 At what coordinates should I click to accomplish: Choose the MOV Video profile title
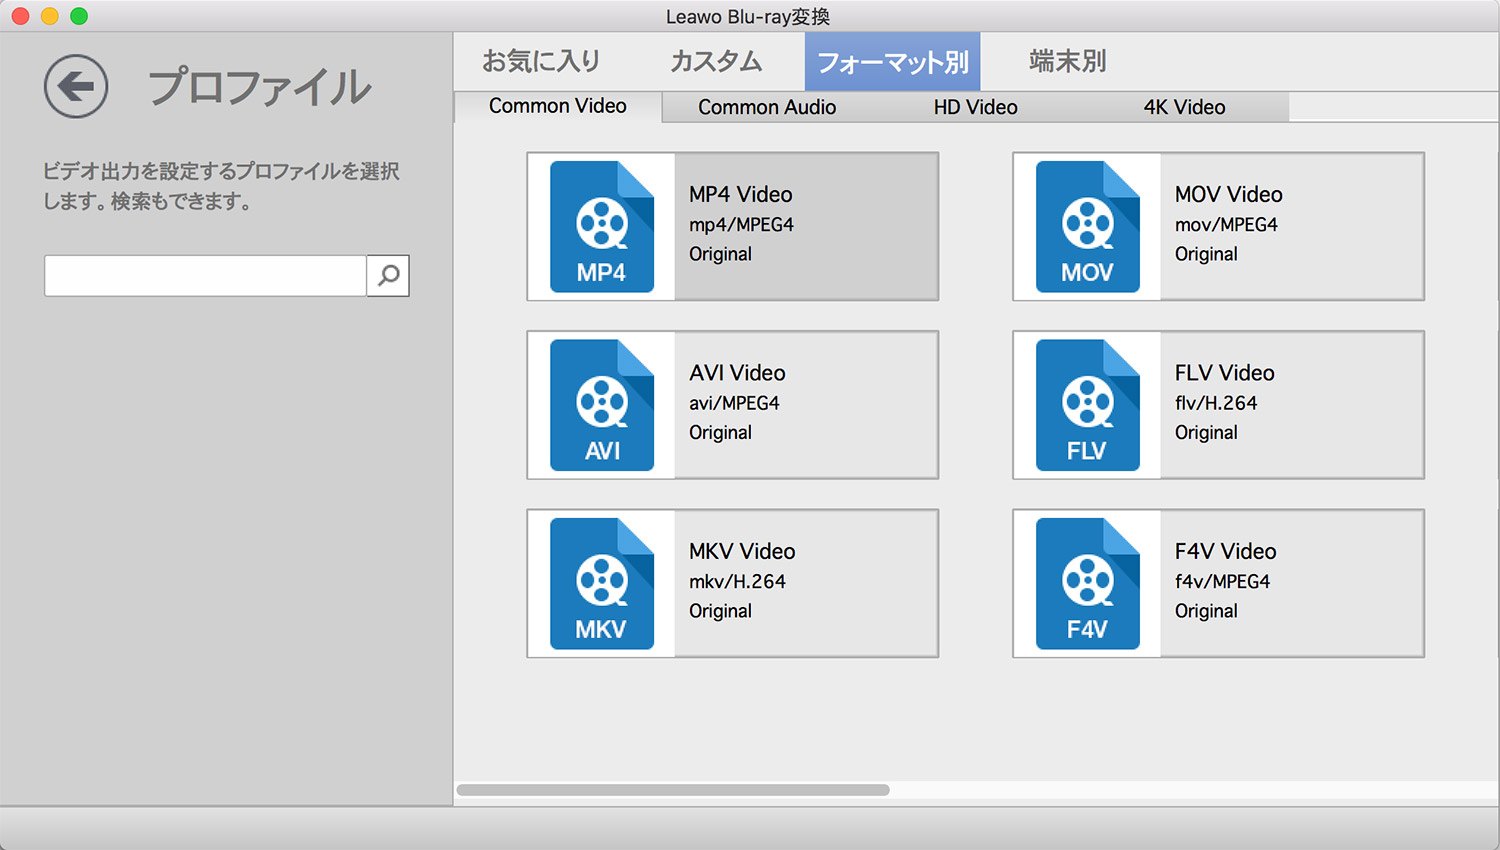tap(1229, 194)
